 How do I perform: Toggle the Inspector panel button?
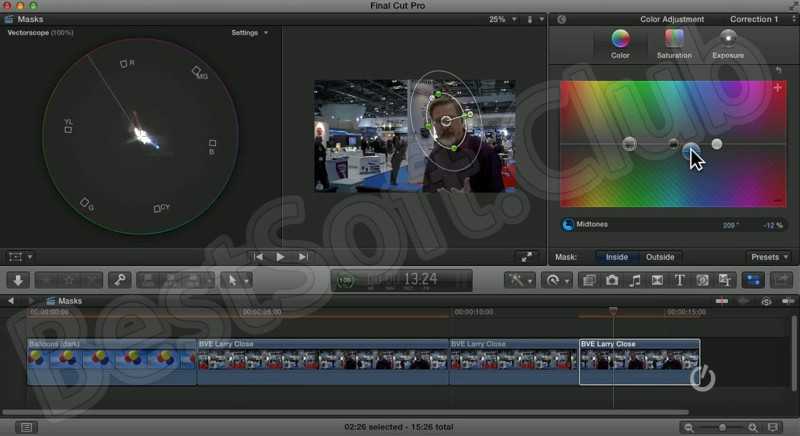tap(753, 280)
